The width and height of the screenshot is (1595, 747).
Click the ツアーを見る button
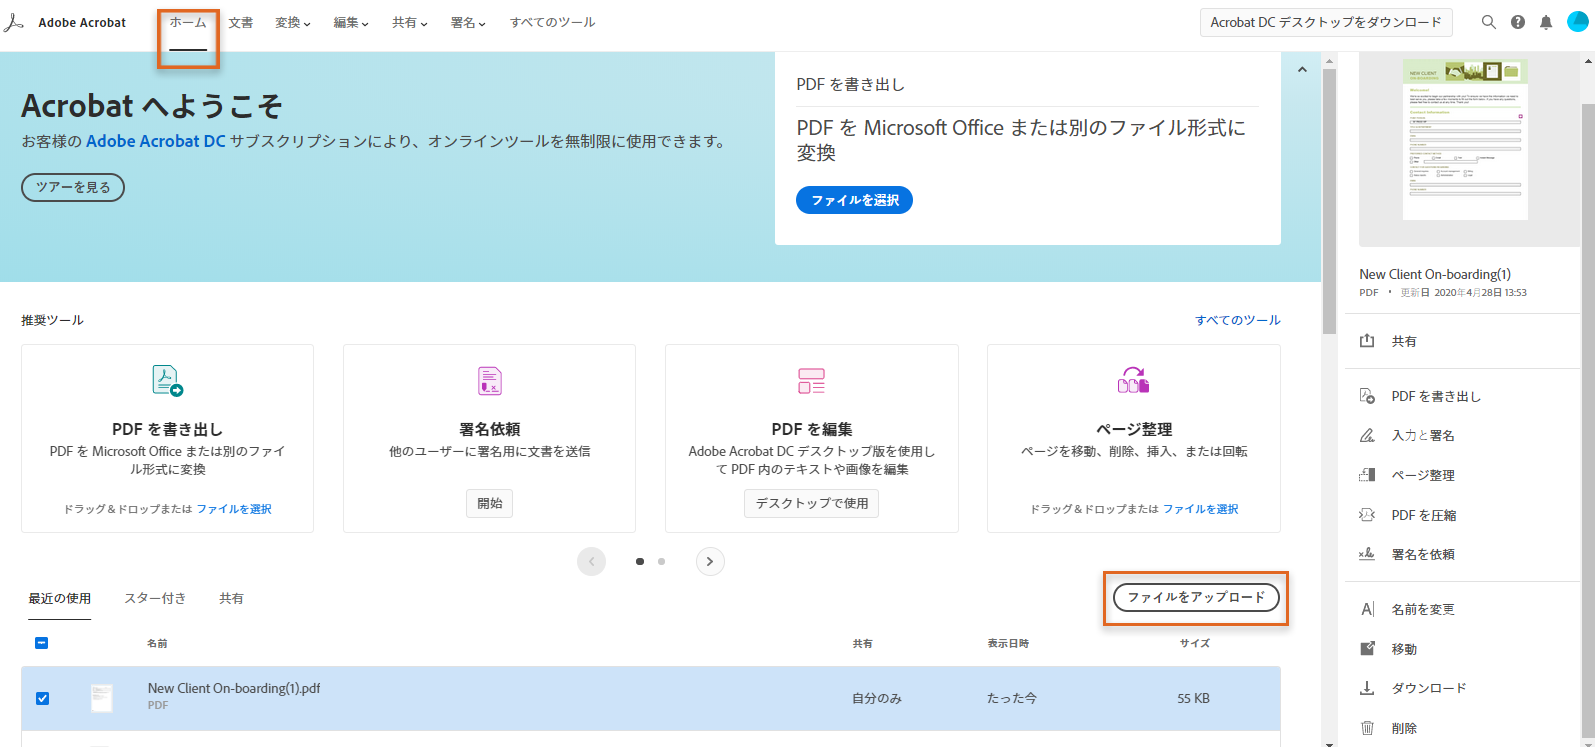pos(73,187)
